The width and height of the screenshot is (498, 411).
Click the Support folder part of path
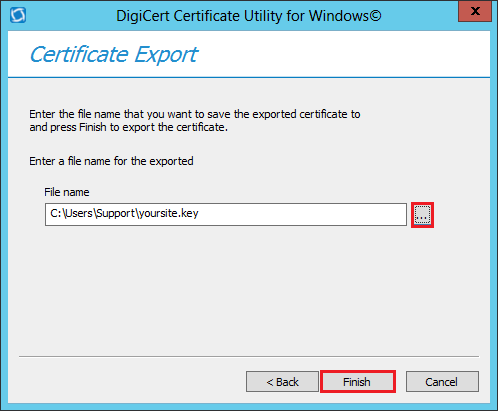[x=115, y=213]
